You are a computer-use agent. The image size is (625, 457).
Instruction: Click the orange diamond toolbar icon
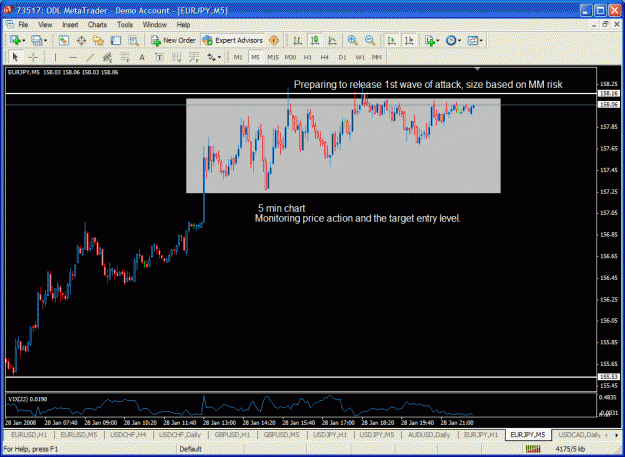click(x=273, y=40)
